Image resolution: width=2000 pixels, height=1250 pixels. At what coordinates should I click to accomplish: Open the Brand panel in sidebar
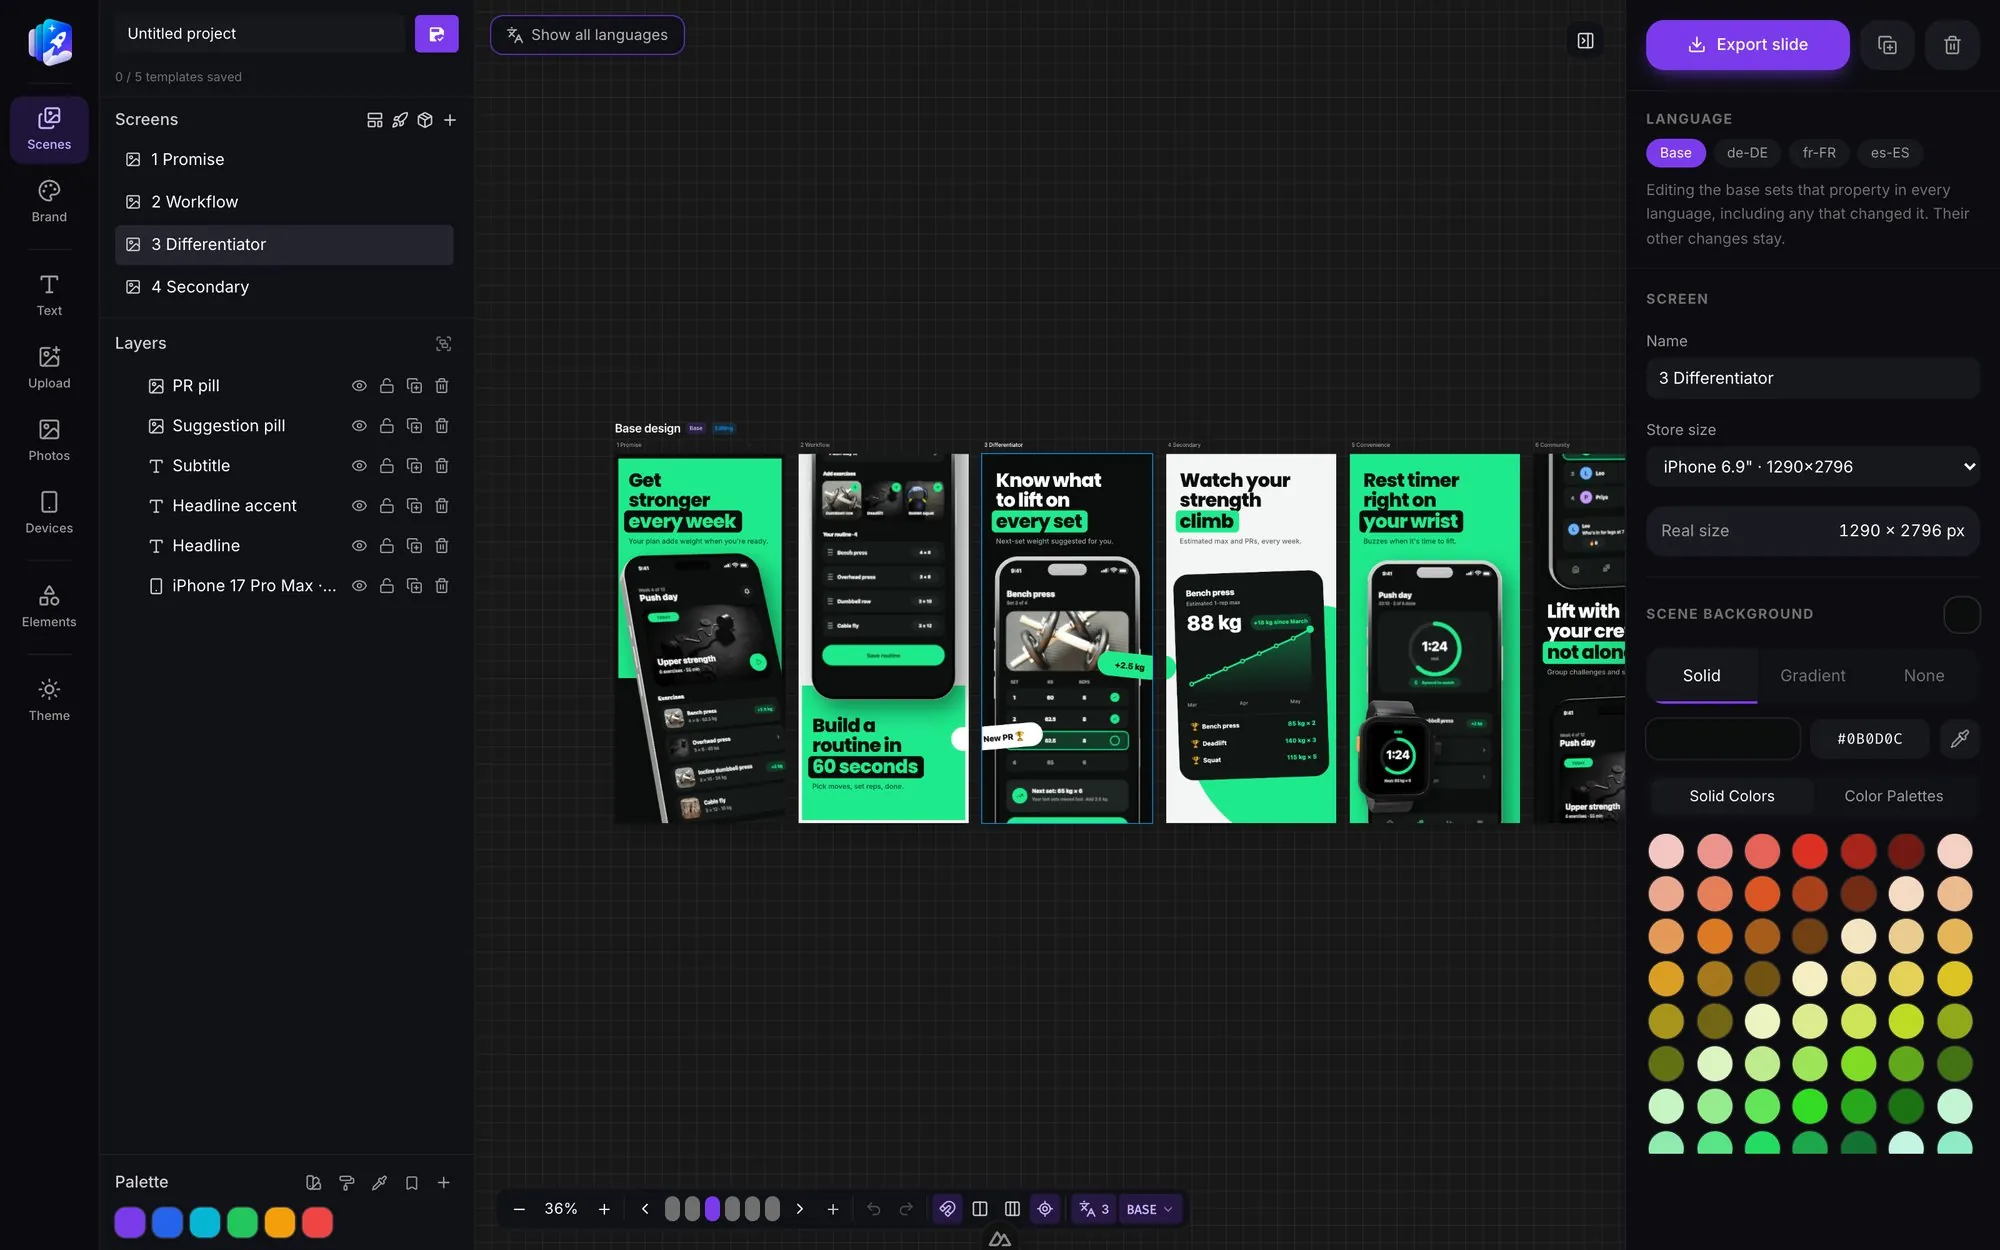pos(49,201)
